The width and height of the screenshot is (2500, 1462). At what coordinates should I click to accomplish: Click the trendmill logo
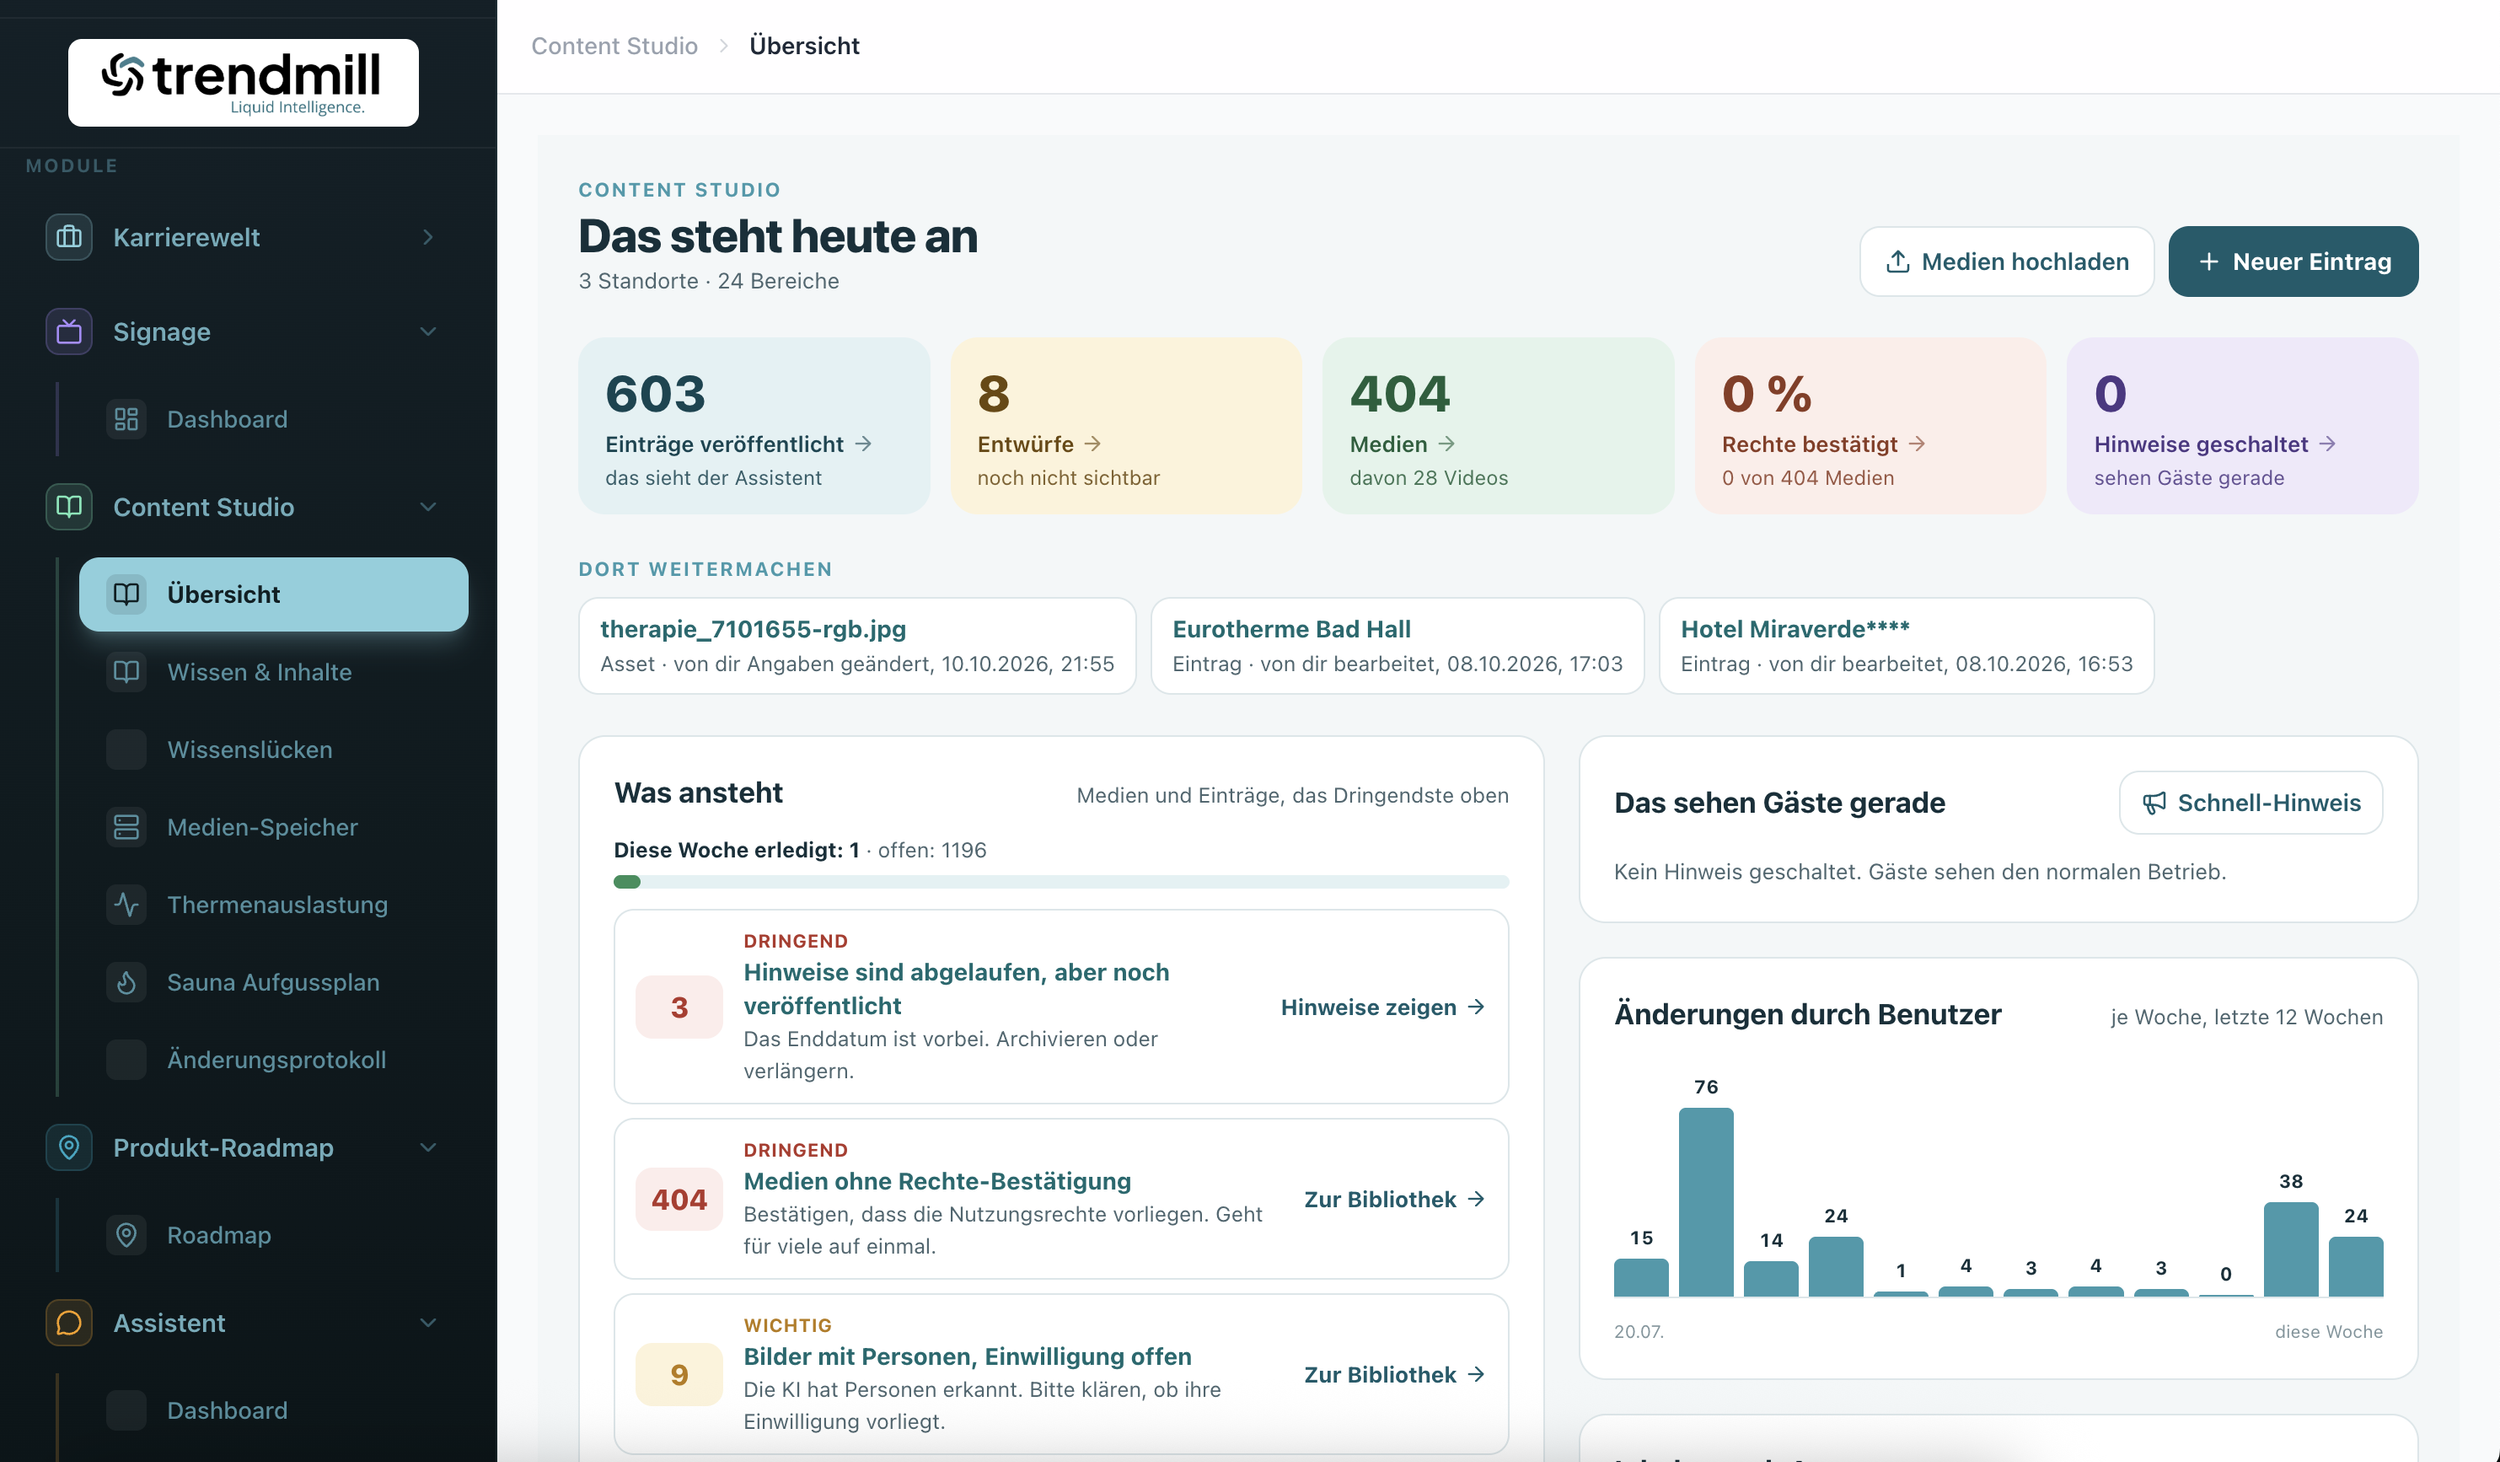click(x=243, y=82)
